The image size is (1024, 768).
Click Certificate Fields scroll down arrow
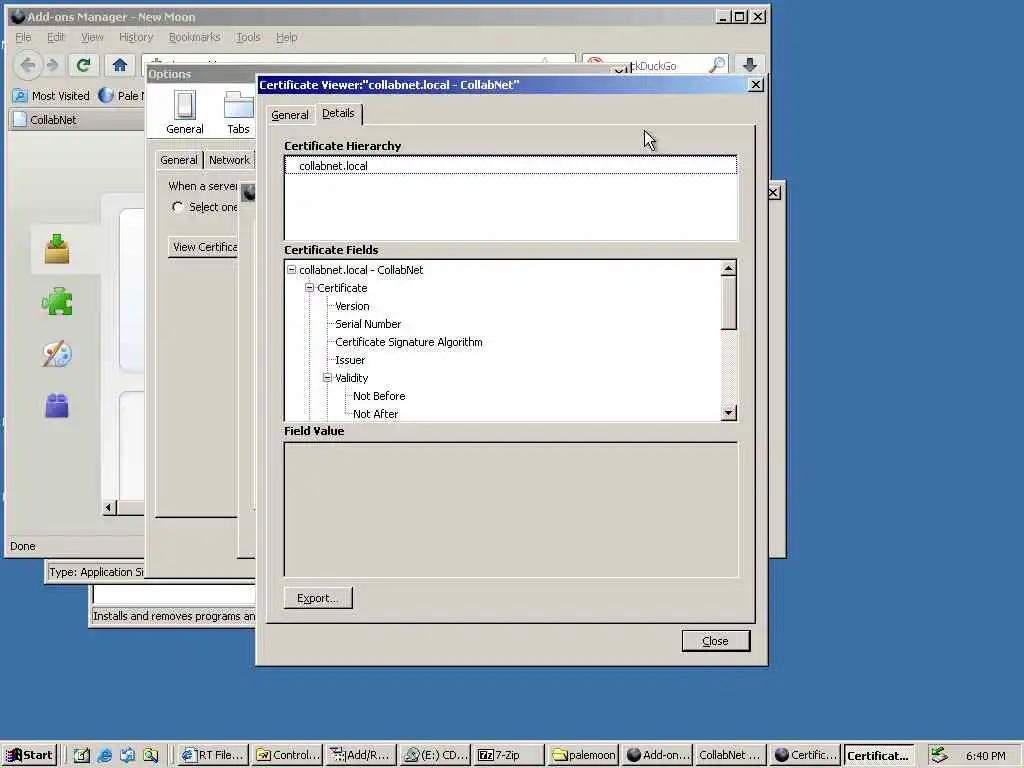pyautogui.click(x=729, y=413)
